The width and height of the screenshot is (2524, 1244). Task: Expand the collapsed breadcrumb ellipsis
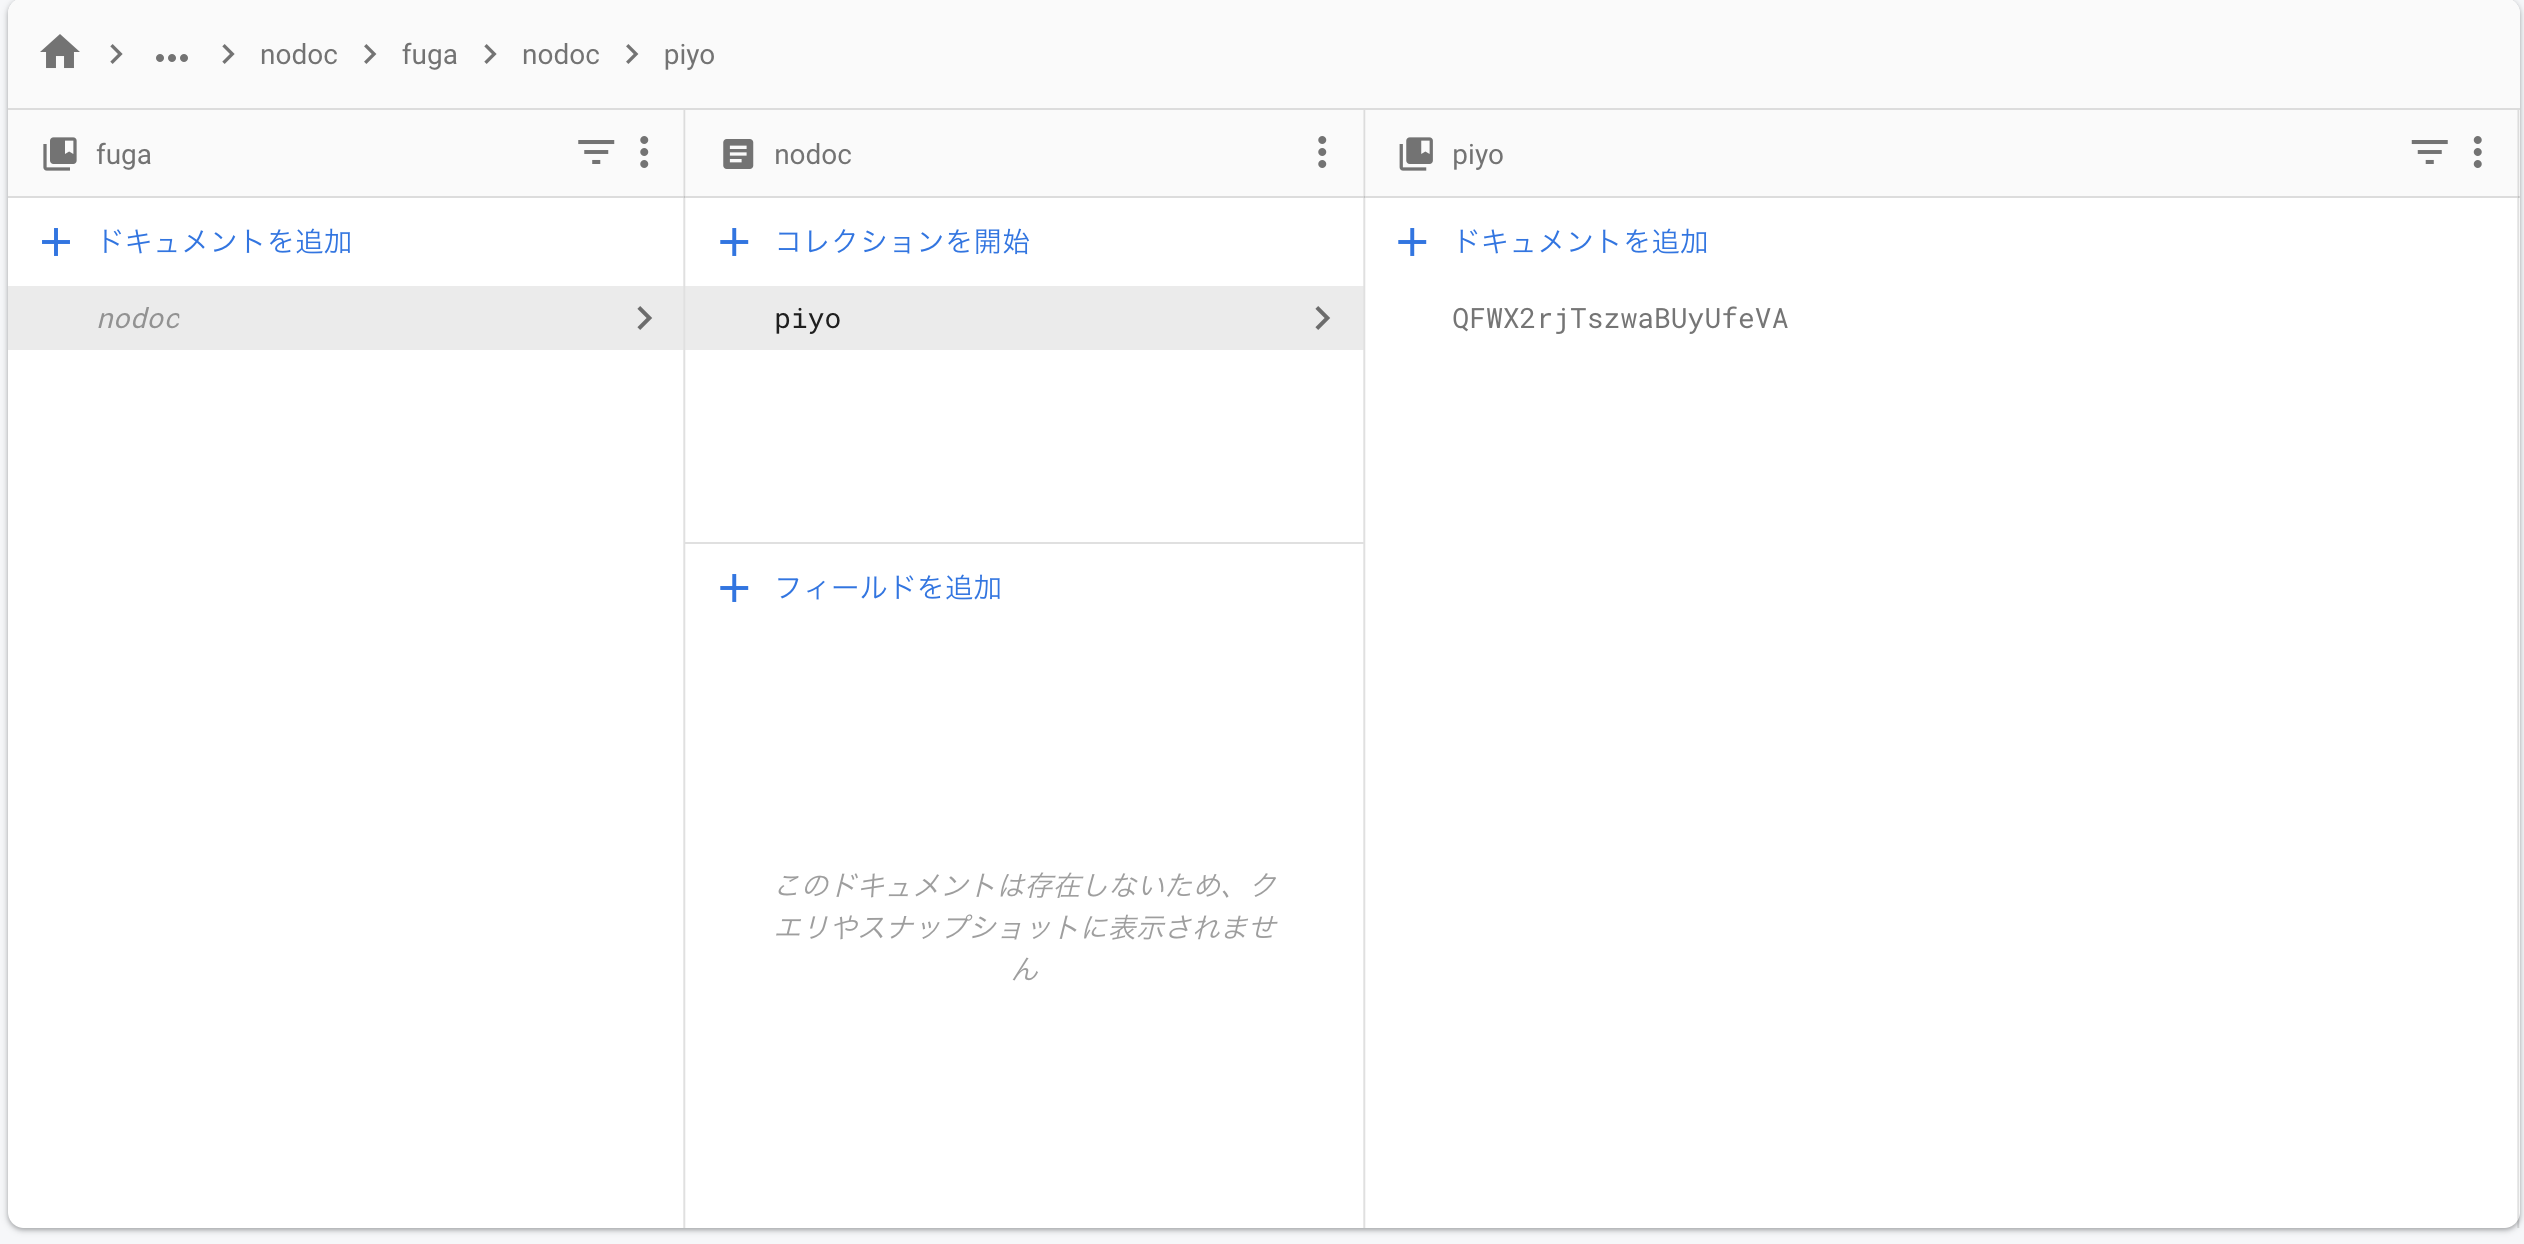pyautogui.click(x=172, y=56)
